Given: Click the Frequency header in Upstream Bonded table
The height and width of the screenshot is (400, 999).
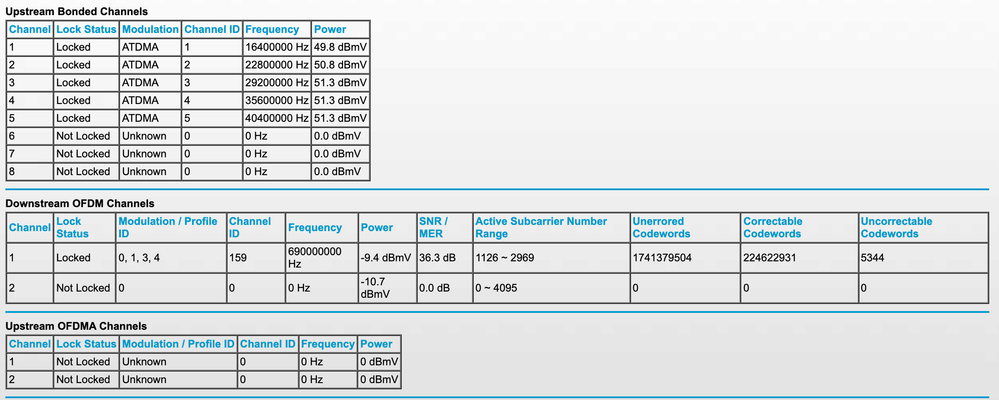Looking at the screenshot, I should click(x=272, y=29).
